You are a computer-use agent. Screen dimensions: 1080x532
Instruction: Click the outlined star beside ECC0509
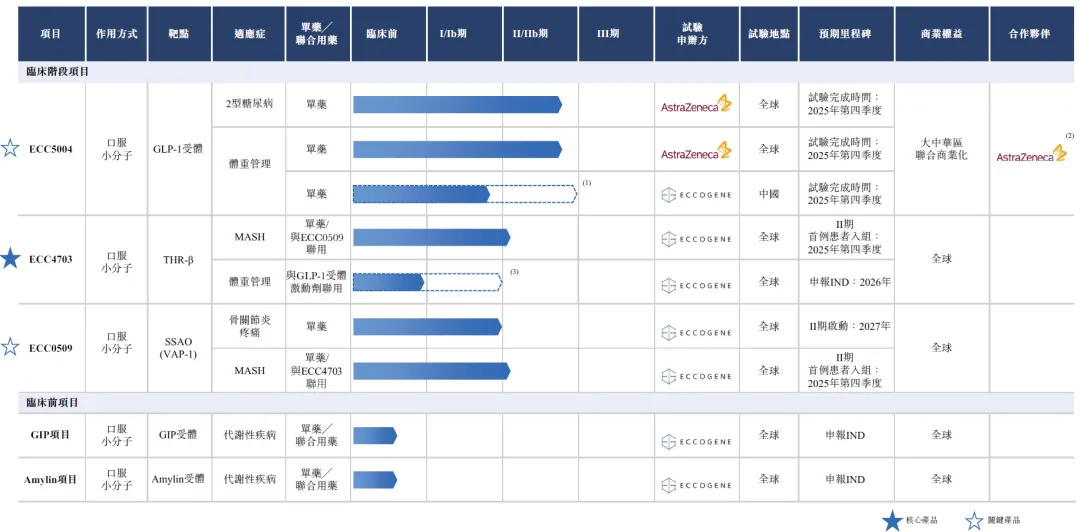[x=10, y=347]
